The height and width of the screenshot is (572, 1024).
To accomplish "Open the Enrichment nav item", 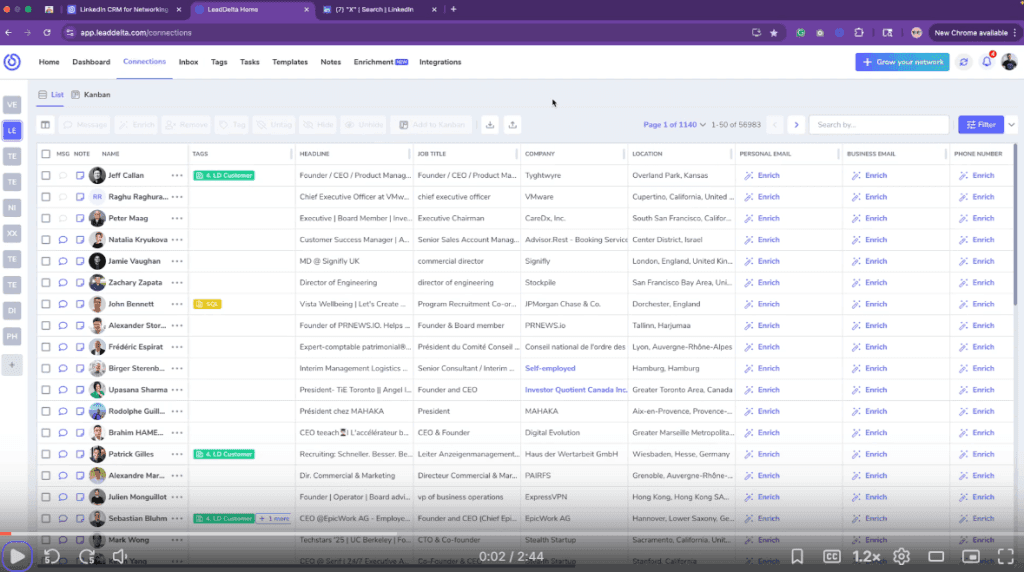I will click(381, 62).
